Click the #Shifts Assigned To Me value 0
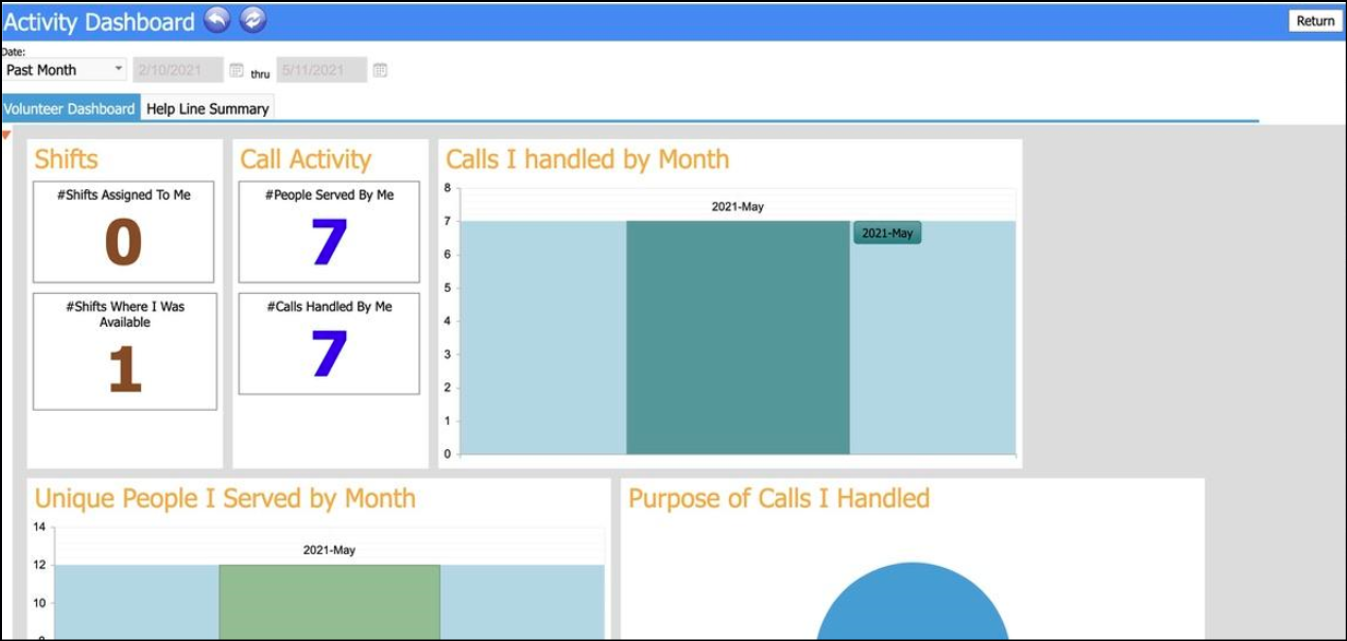Image resolution: width=1347 pixels, height=641 pixels. (123, 243)
